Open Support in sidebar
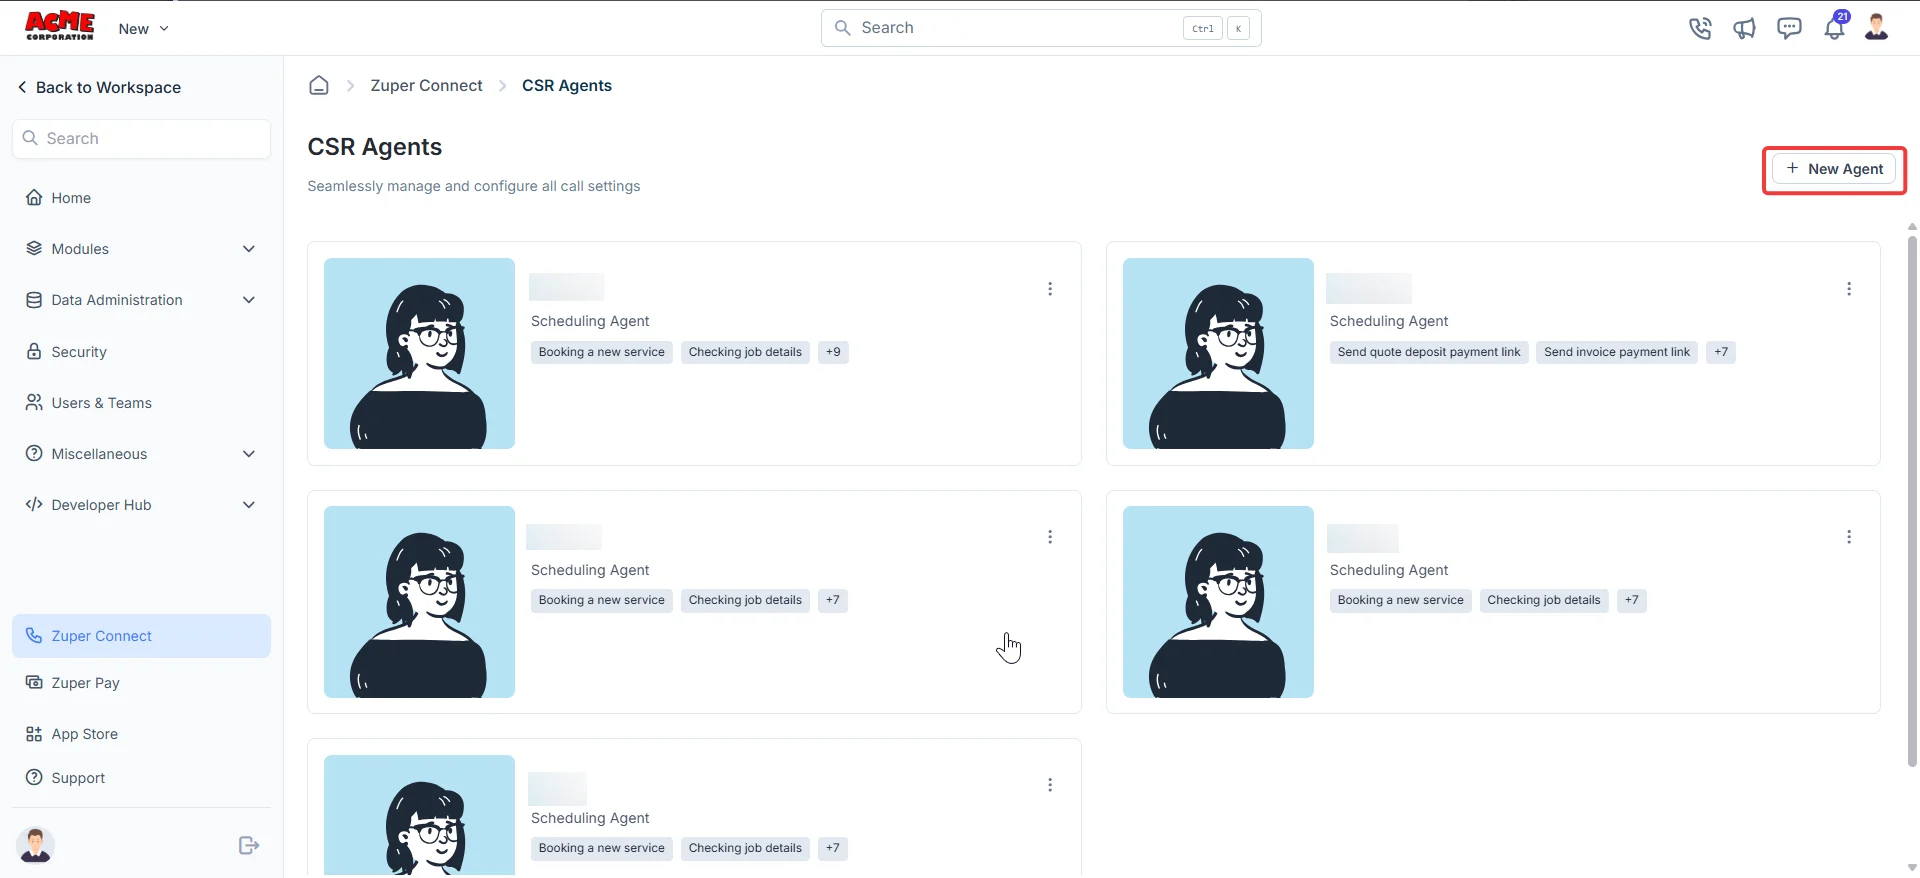This screenshot has width=1920, height=878. coord(141,778)
